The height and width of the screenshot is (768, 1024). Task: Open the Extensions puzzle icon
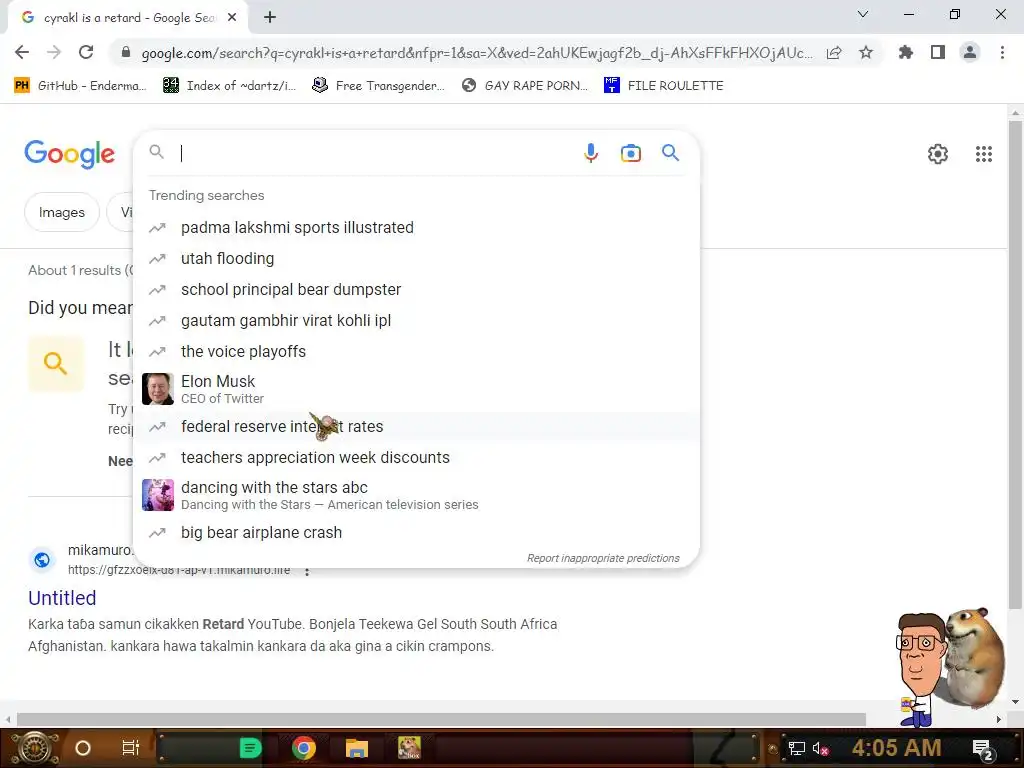pos(906,52)
